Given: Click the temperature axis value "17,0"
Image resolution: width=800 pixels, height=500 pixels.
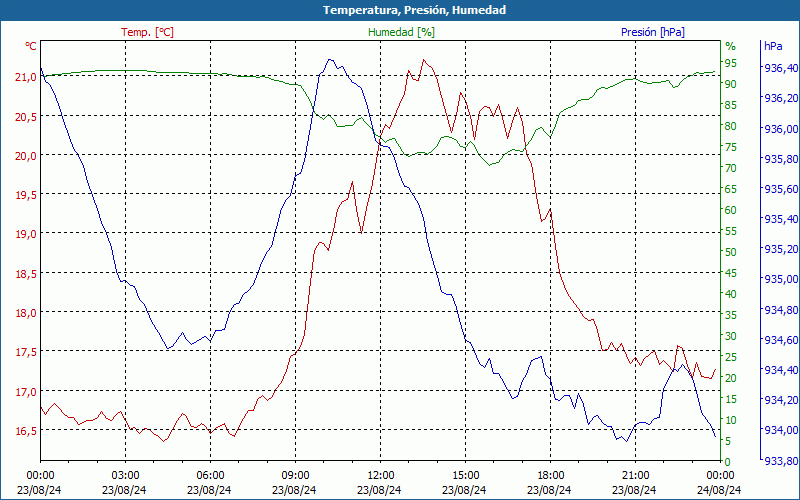Looking at the screenshot, I should point(25,392).
